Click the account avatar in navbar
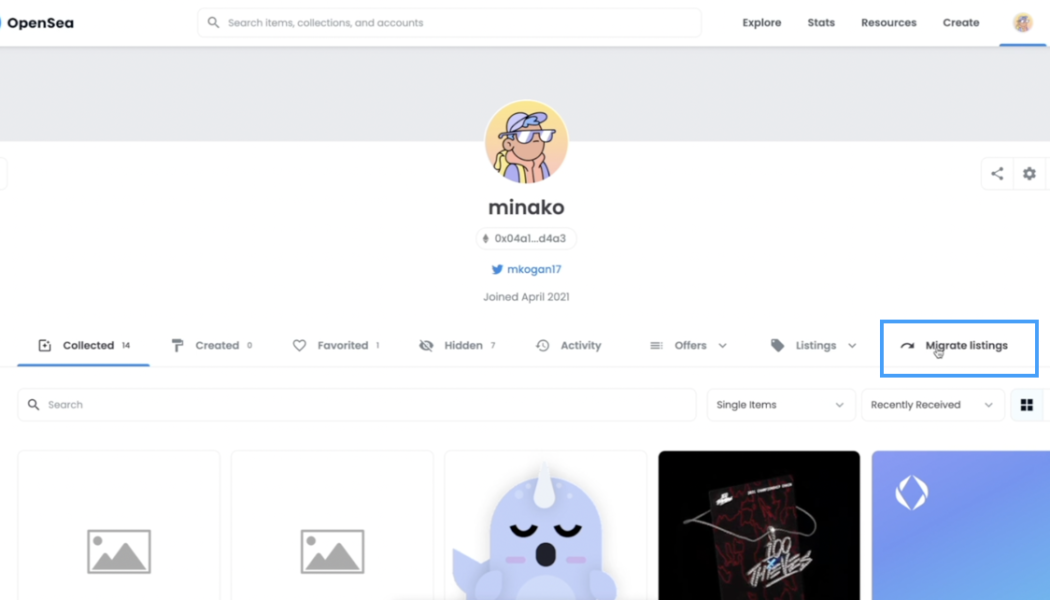The height and width of the screenshot is (600, 1050). (1023, 23)
